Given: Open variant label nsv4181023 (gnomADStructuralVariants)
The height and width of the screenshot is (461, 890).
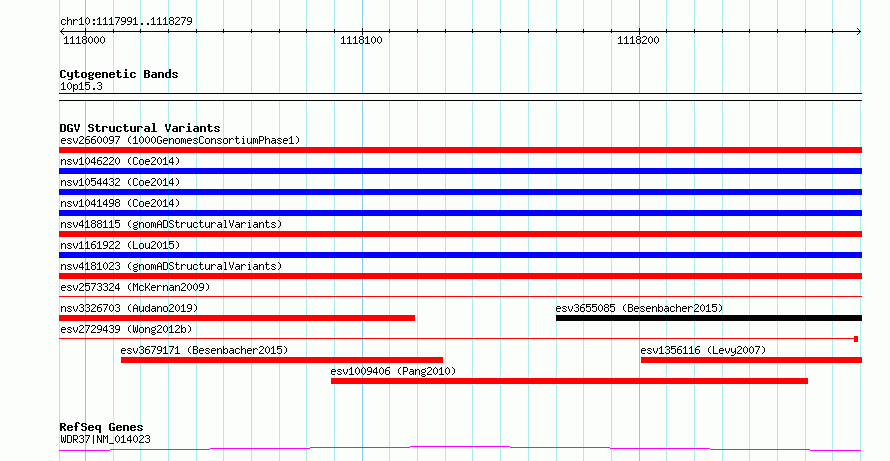Looking at the screenshot, I should click(171, 266).
